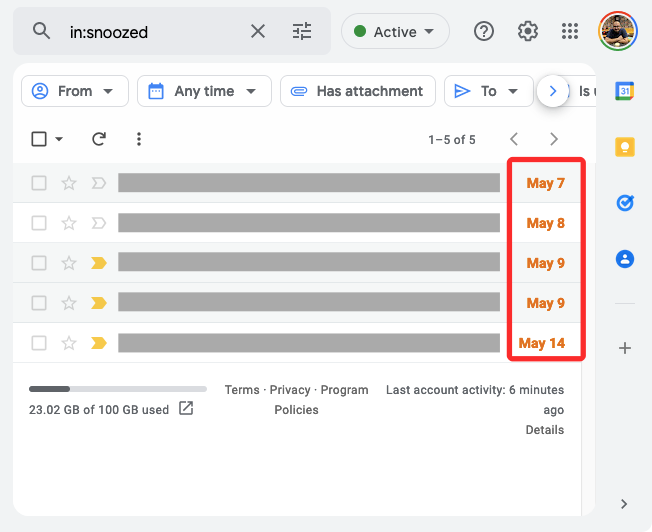
Task: Open Gmail settings gear
Action: 528,31
